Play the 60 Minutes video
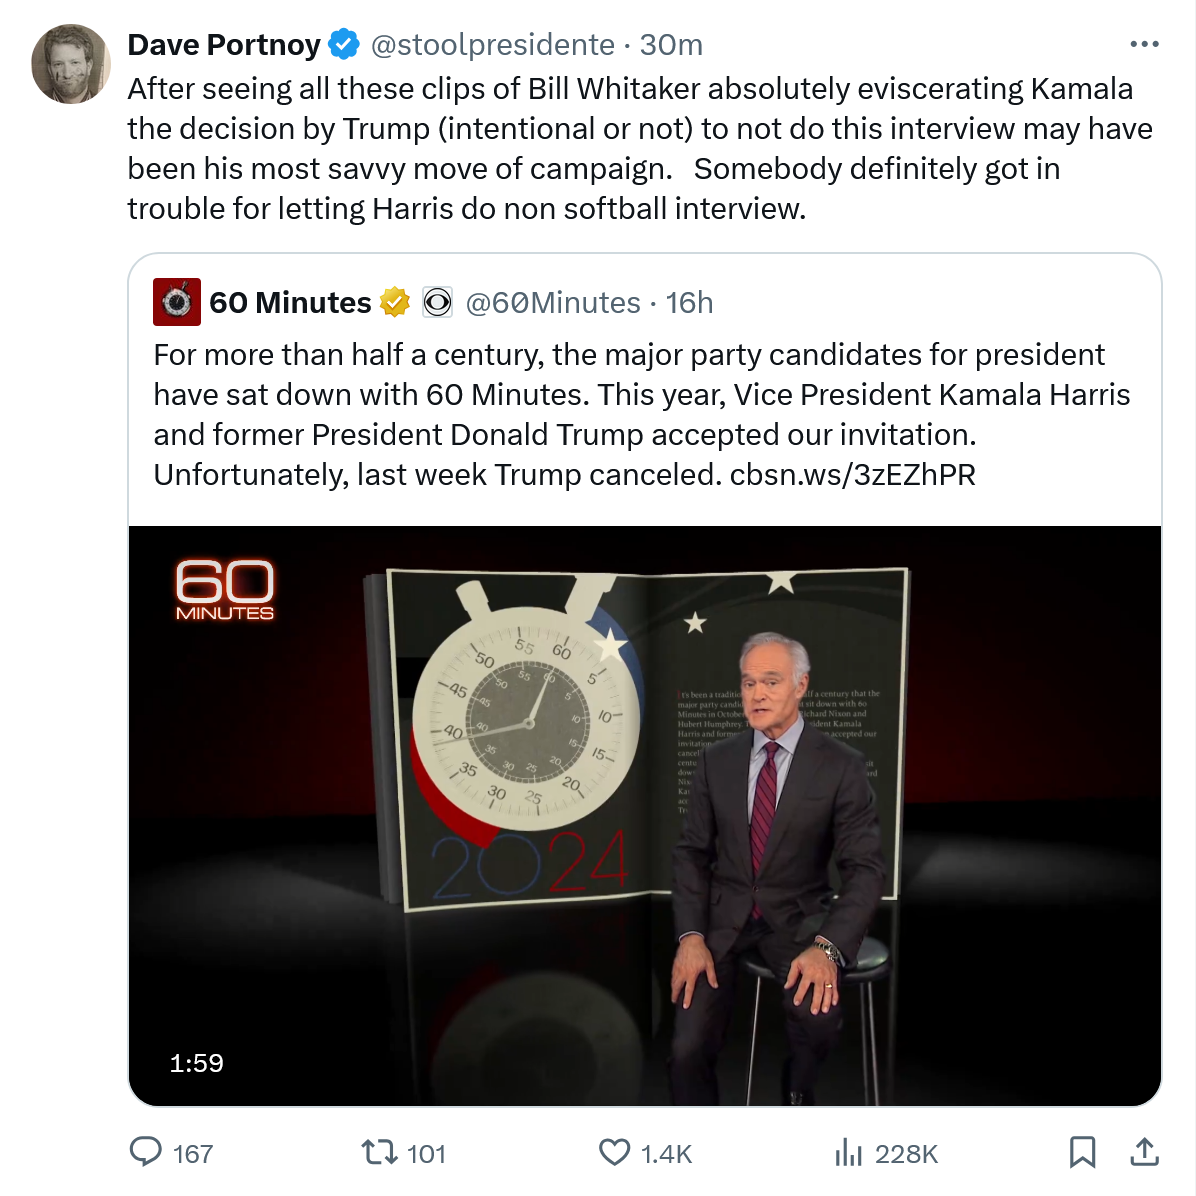 645,815
